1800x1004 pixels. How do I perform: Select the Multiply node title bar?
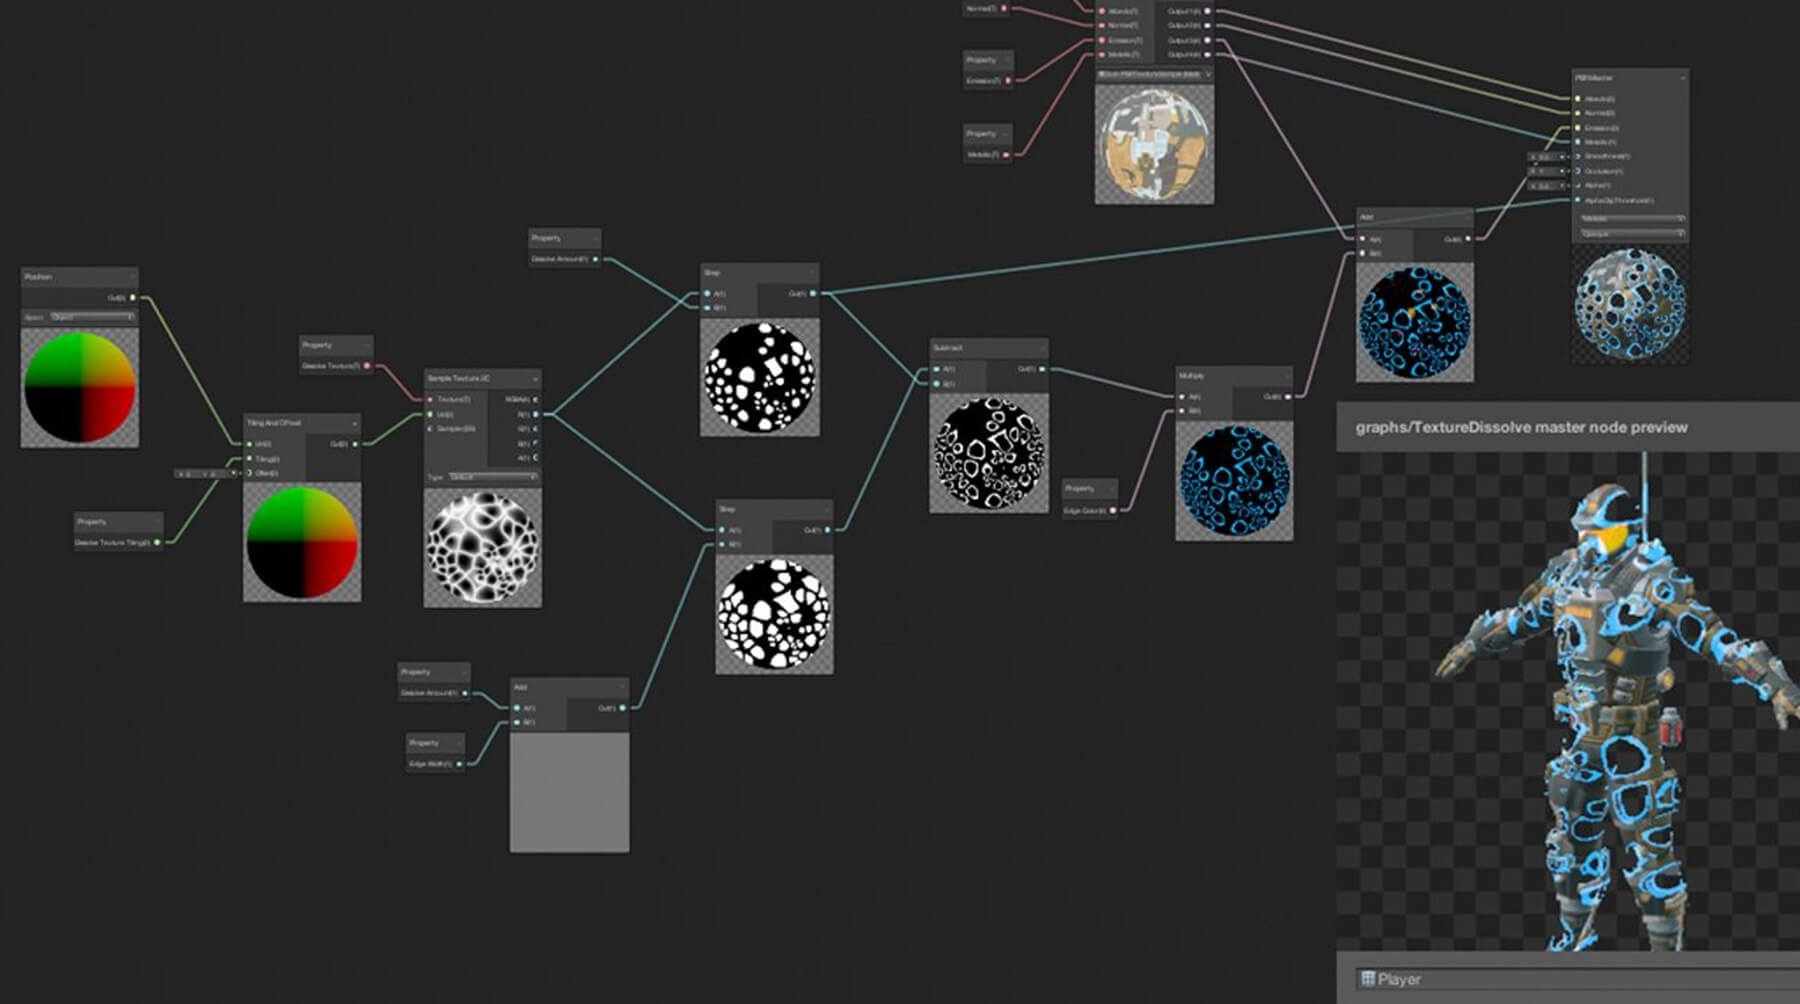[x=1234, y=376]
